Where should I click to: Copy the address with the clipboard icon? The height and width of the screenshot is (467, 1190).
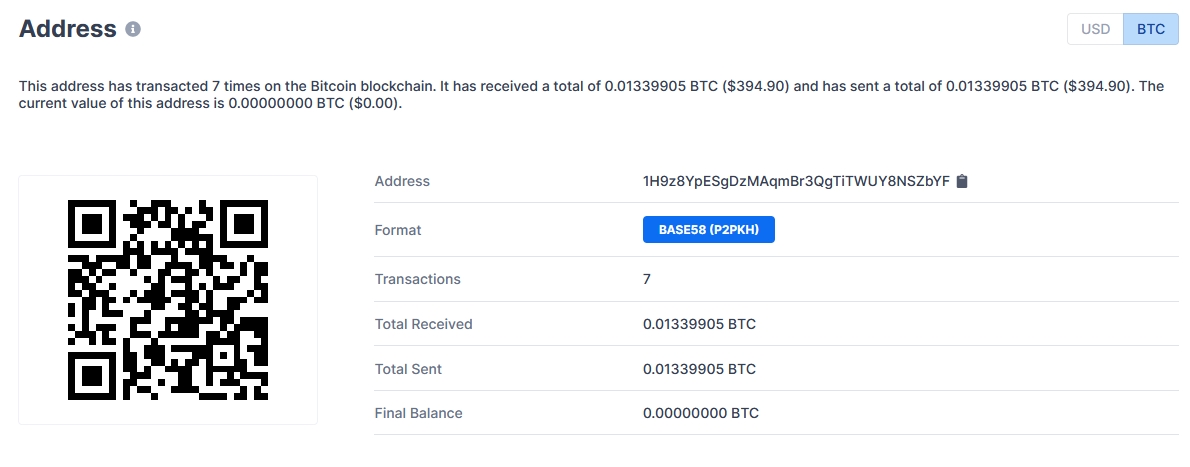click(x=962, y=181)
